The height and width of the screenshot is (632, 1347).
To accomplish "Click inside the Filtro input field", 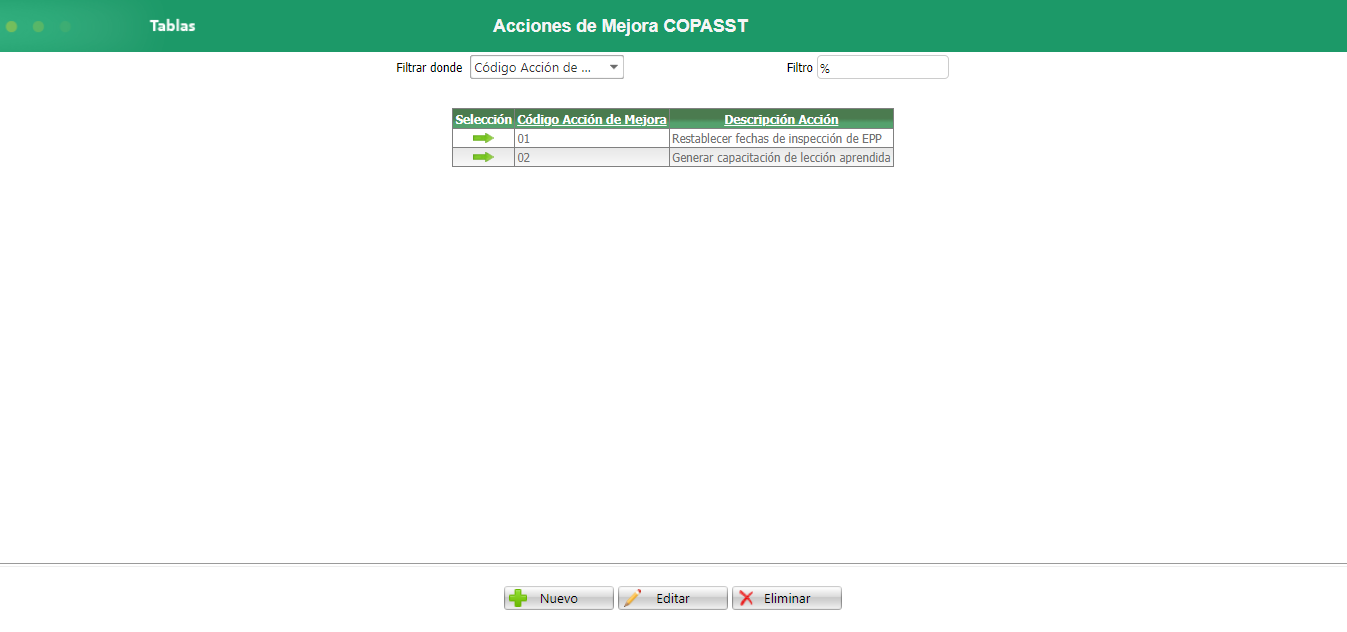I will click(882, 67).
